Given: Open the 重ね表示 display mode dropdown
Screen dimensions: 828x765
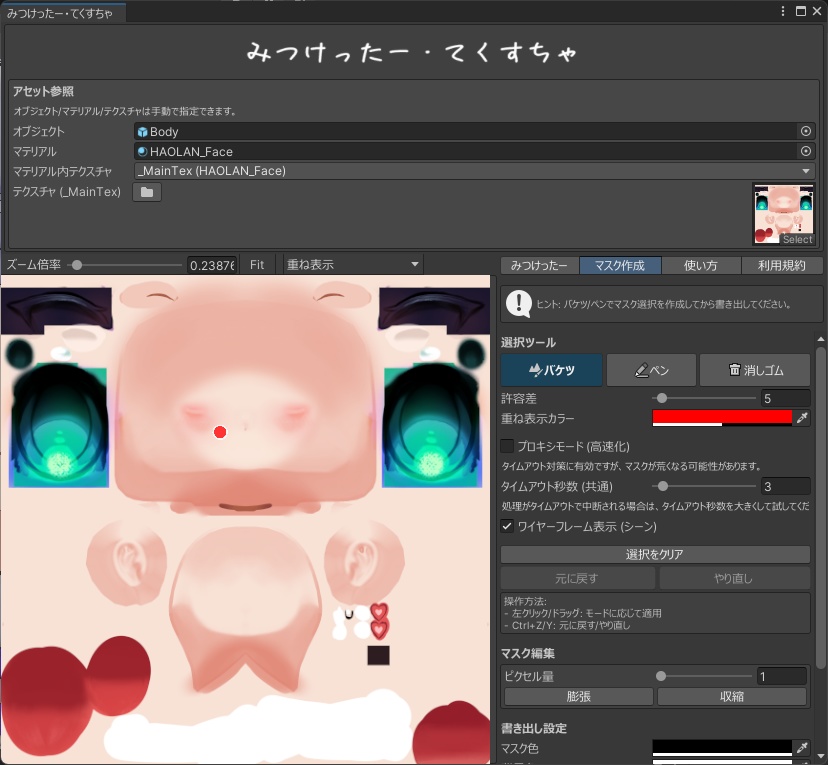Looking at the screenshot, I should point(350,264).
